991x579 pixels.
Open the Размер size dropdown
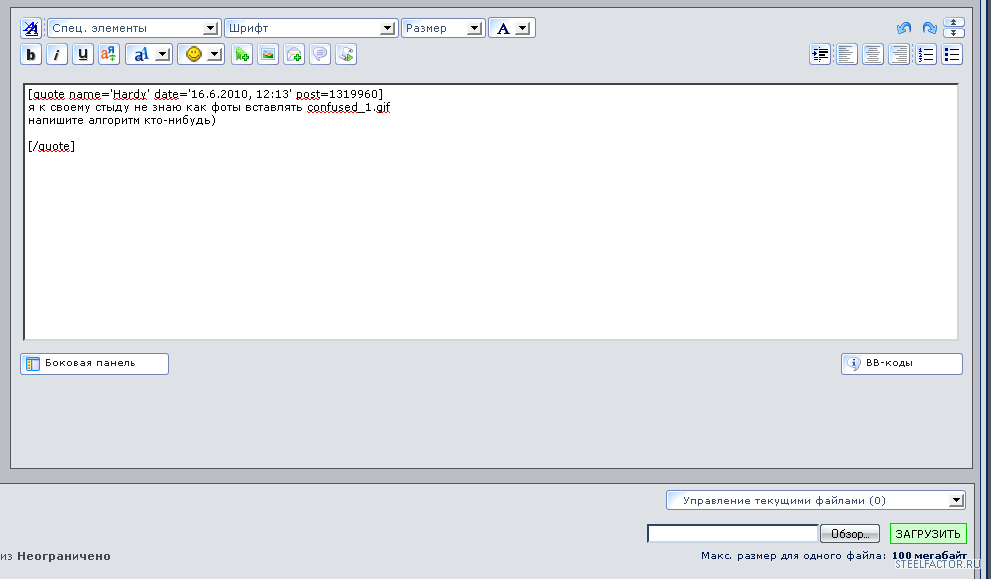(x=443, y=28)
